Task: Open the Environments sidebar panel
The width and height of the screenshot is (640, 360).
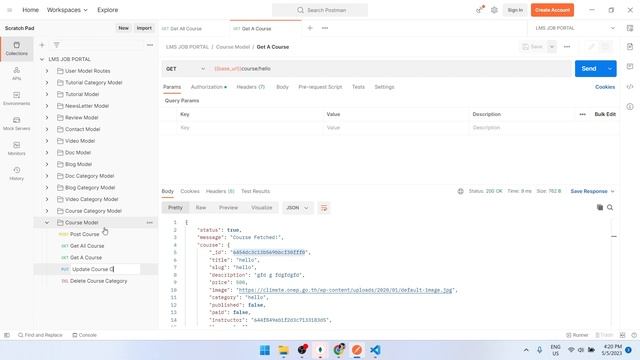Action: click(16, 98)
